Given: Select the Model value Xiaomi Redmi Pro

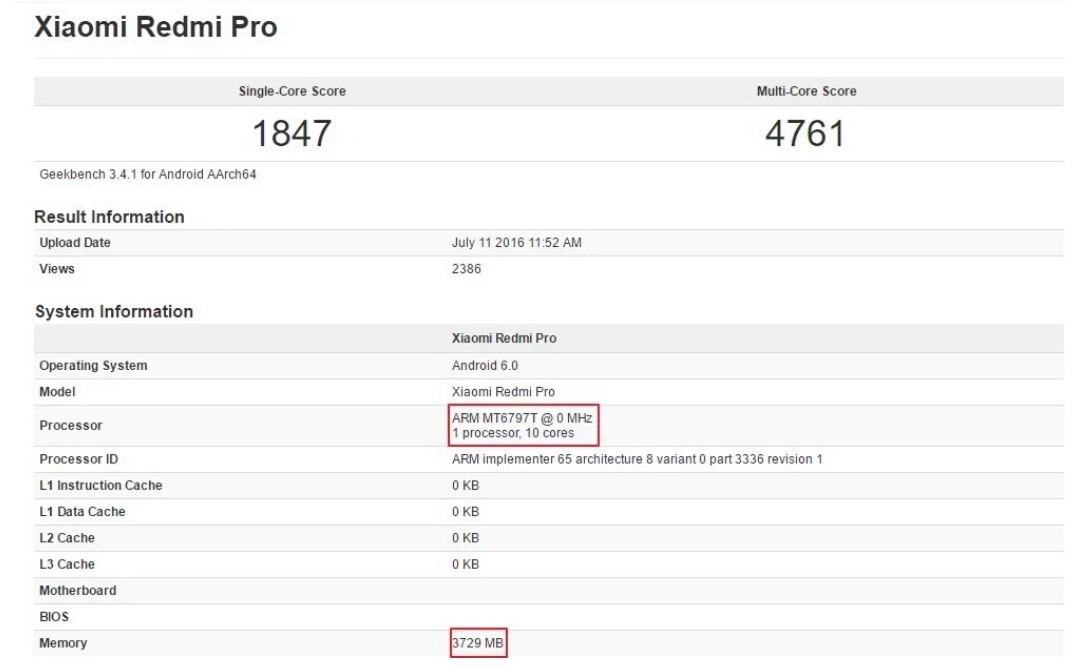Looking at the screenshot, I should point(503,391).
